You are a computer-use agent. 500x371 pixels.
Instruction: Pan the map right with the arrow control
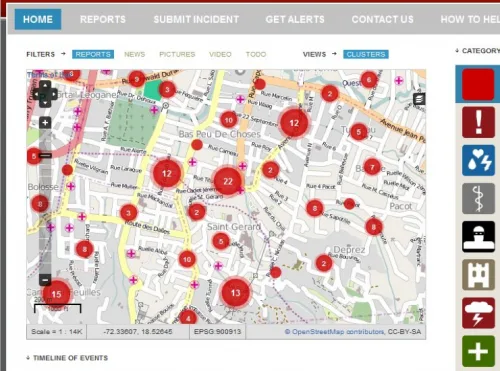(x=54, y=94)
